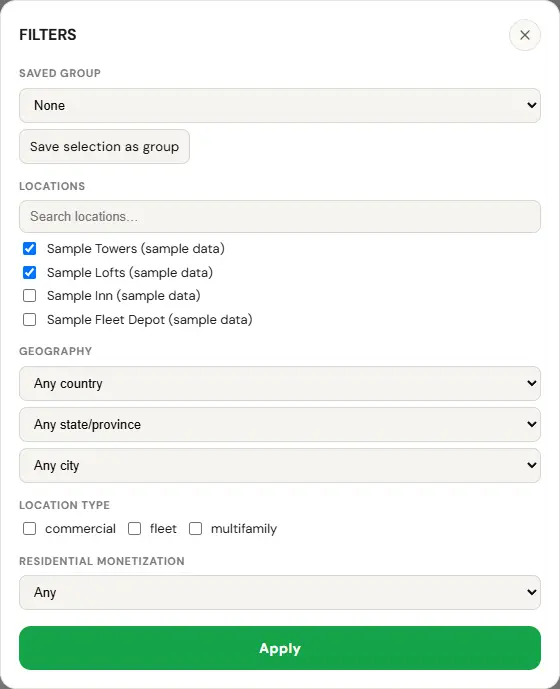
Task: Open the Any country dropdown
Action: pyautogui.click(x=280, y=384)
